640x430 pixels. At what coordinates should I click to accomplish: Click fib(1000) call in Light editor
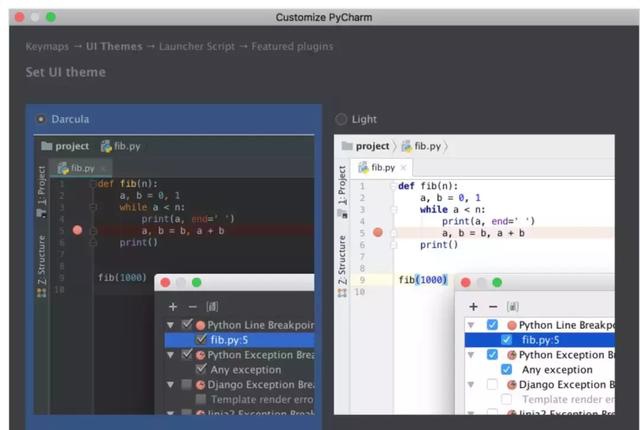click(x=423, y=280)
